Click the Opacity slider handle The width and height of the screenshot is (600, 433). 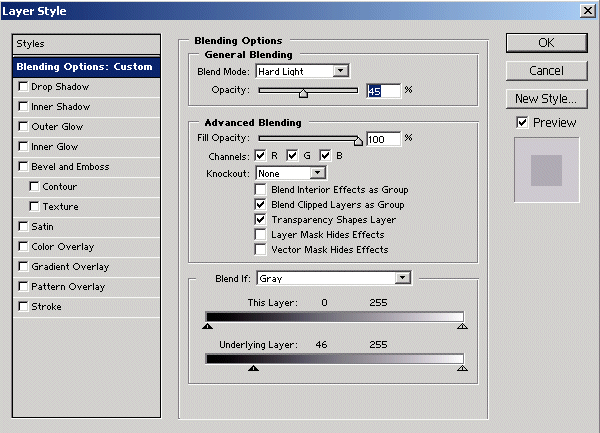[x=303, y=93]
